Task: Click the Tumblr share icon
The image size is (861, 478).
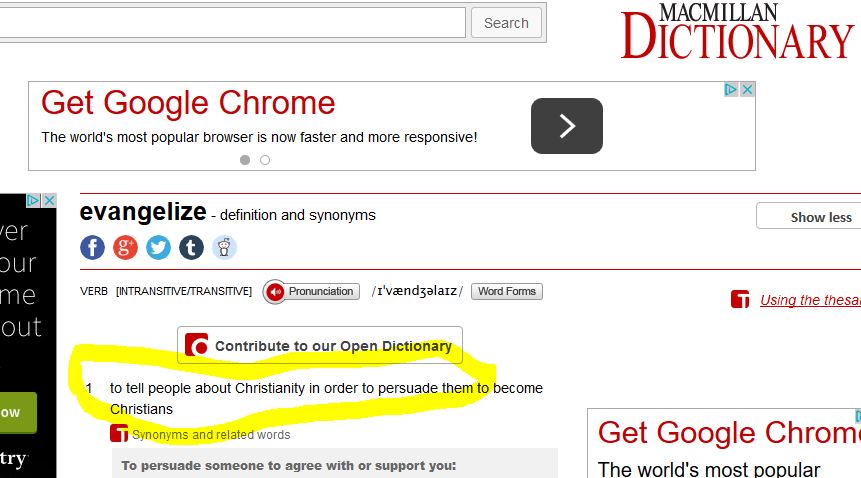Action: point(191,247)
